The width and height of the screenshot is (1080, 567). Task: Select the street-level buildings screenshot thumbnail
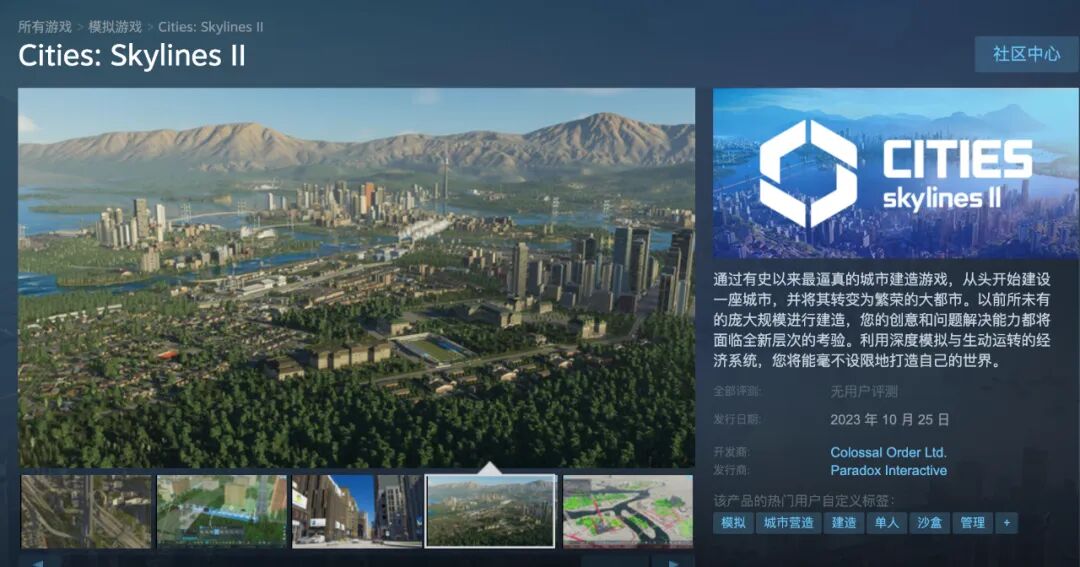coord(357,511)
